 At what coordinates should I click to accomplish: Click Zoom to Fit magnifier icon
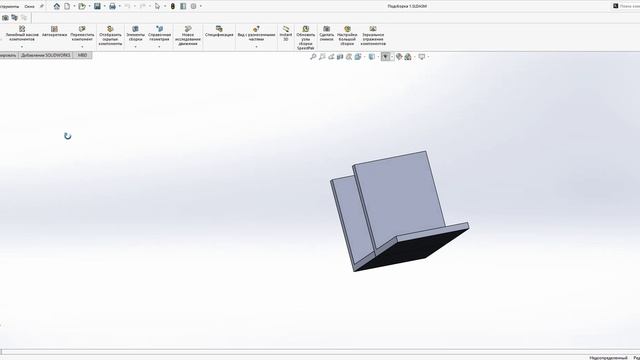[x=313, y=57]
